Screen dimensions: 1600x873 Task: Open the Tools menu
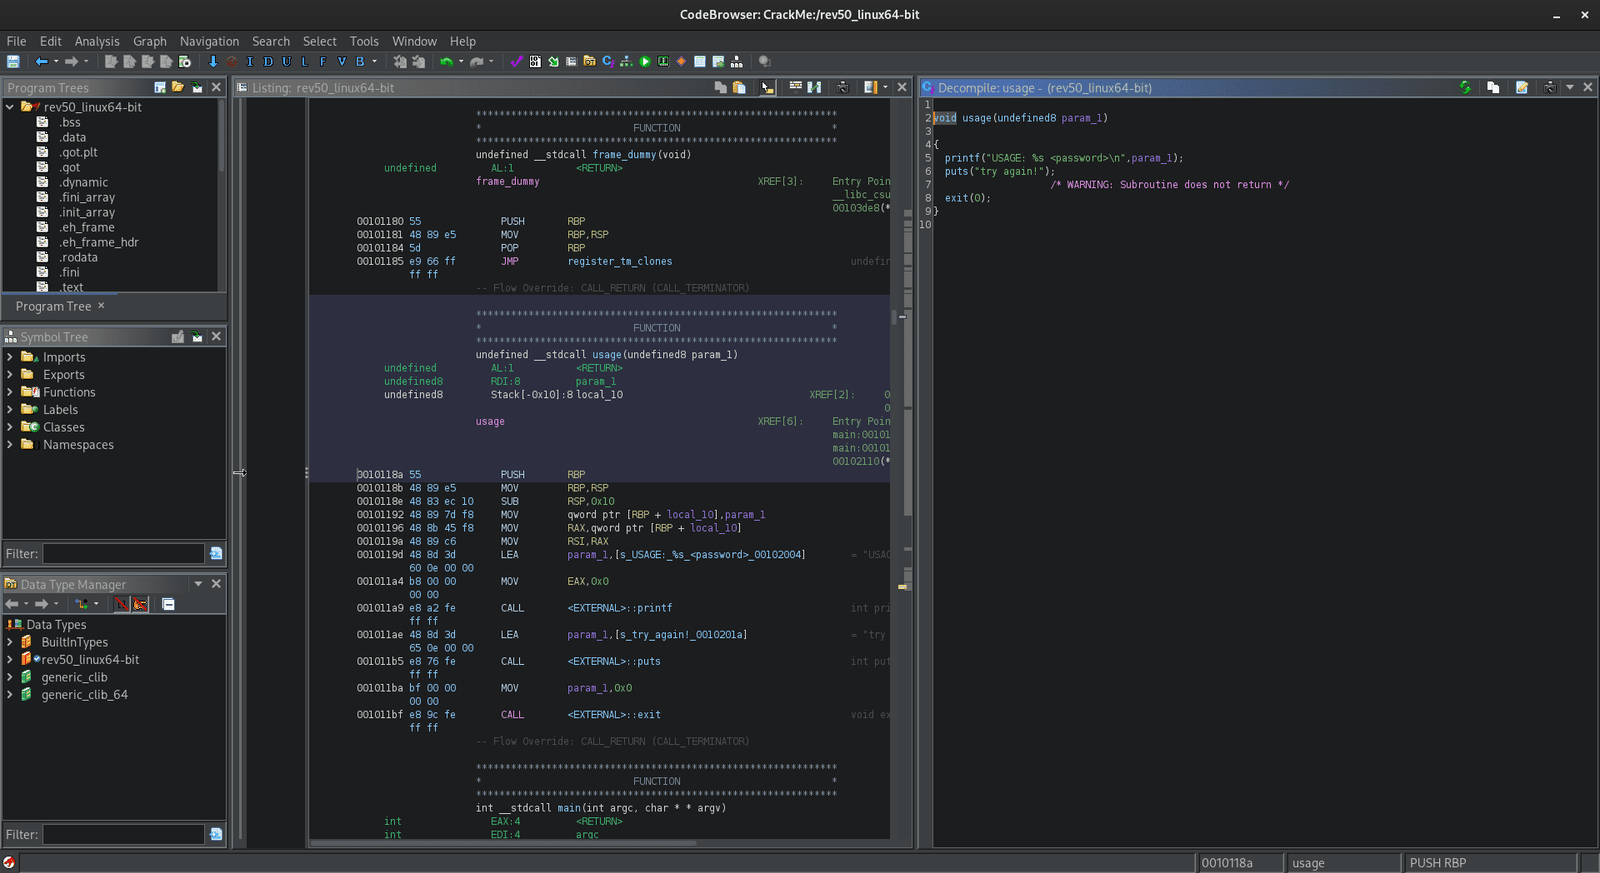(364, 41)
